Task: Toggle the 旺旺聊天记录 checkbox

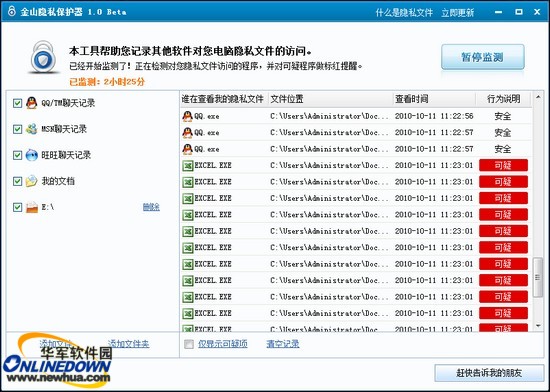Action: 18,155
